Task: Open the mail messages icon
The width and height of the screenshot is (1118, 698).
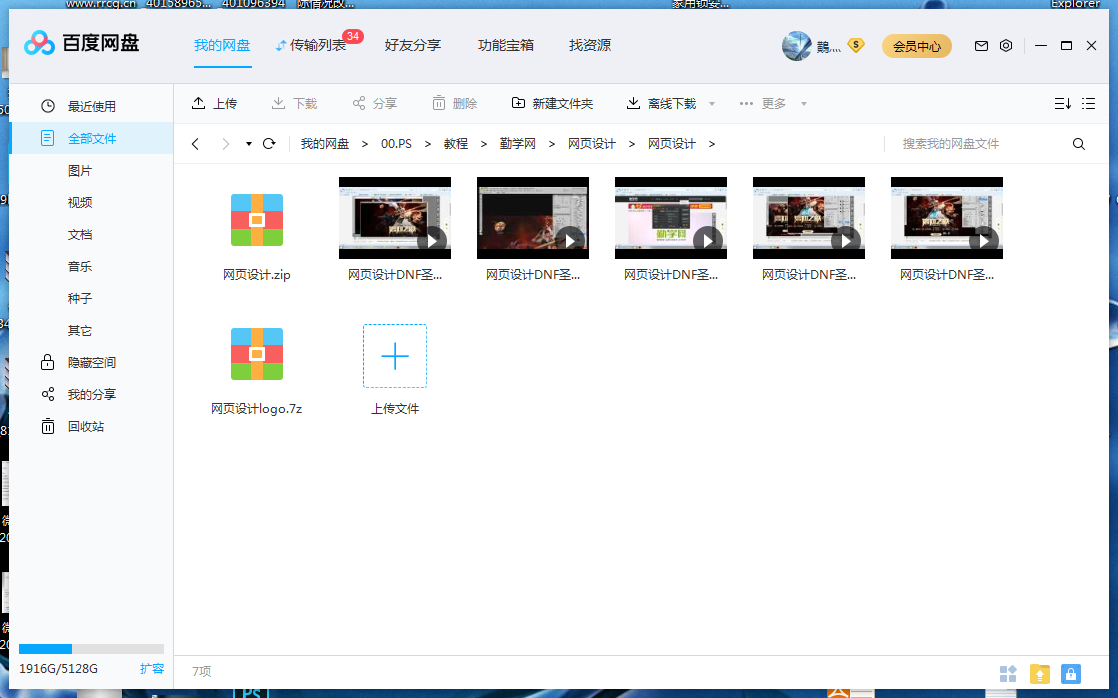Action: point(981,46)
